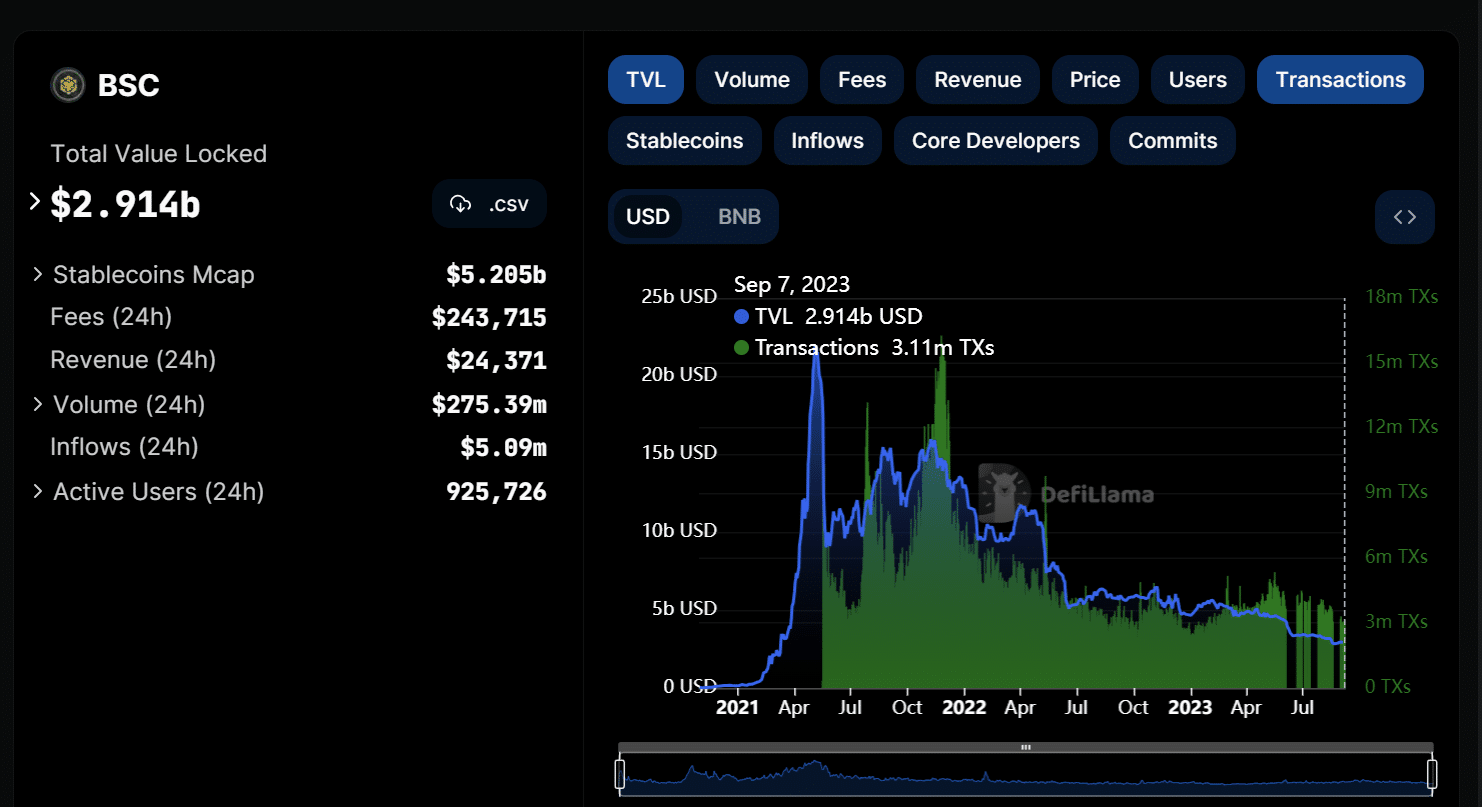Enable the Stablecoins chart metric
Screen dimensions: 1482x807
click(685, 141)
